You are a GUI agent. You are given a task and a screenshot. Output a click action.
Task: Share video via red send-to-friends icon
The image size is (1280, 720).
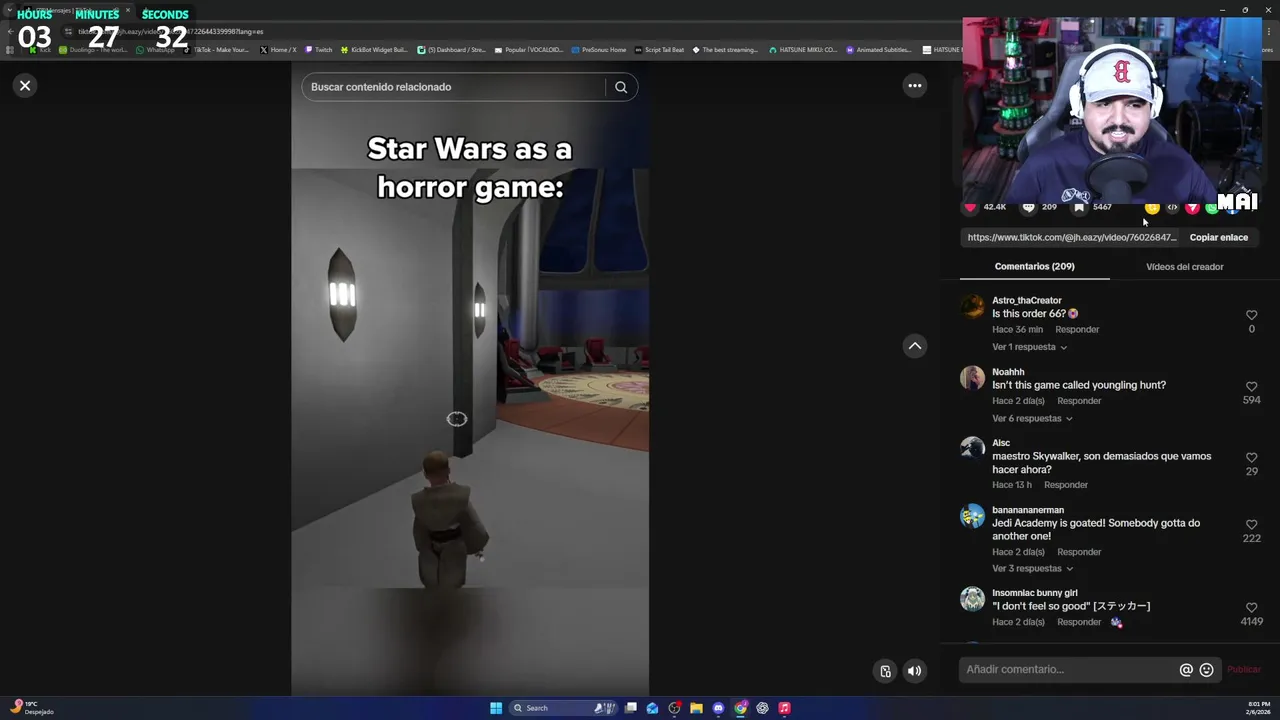tap(1192, 207)
